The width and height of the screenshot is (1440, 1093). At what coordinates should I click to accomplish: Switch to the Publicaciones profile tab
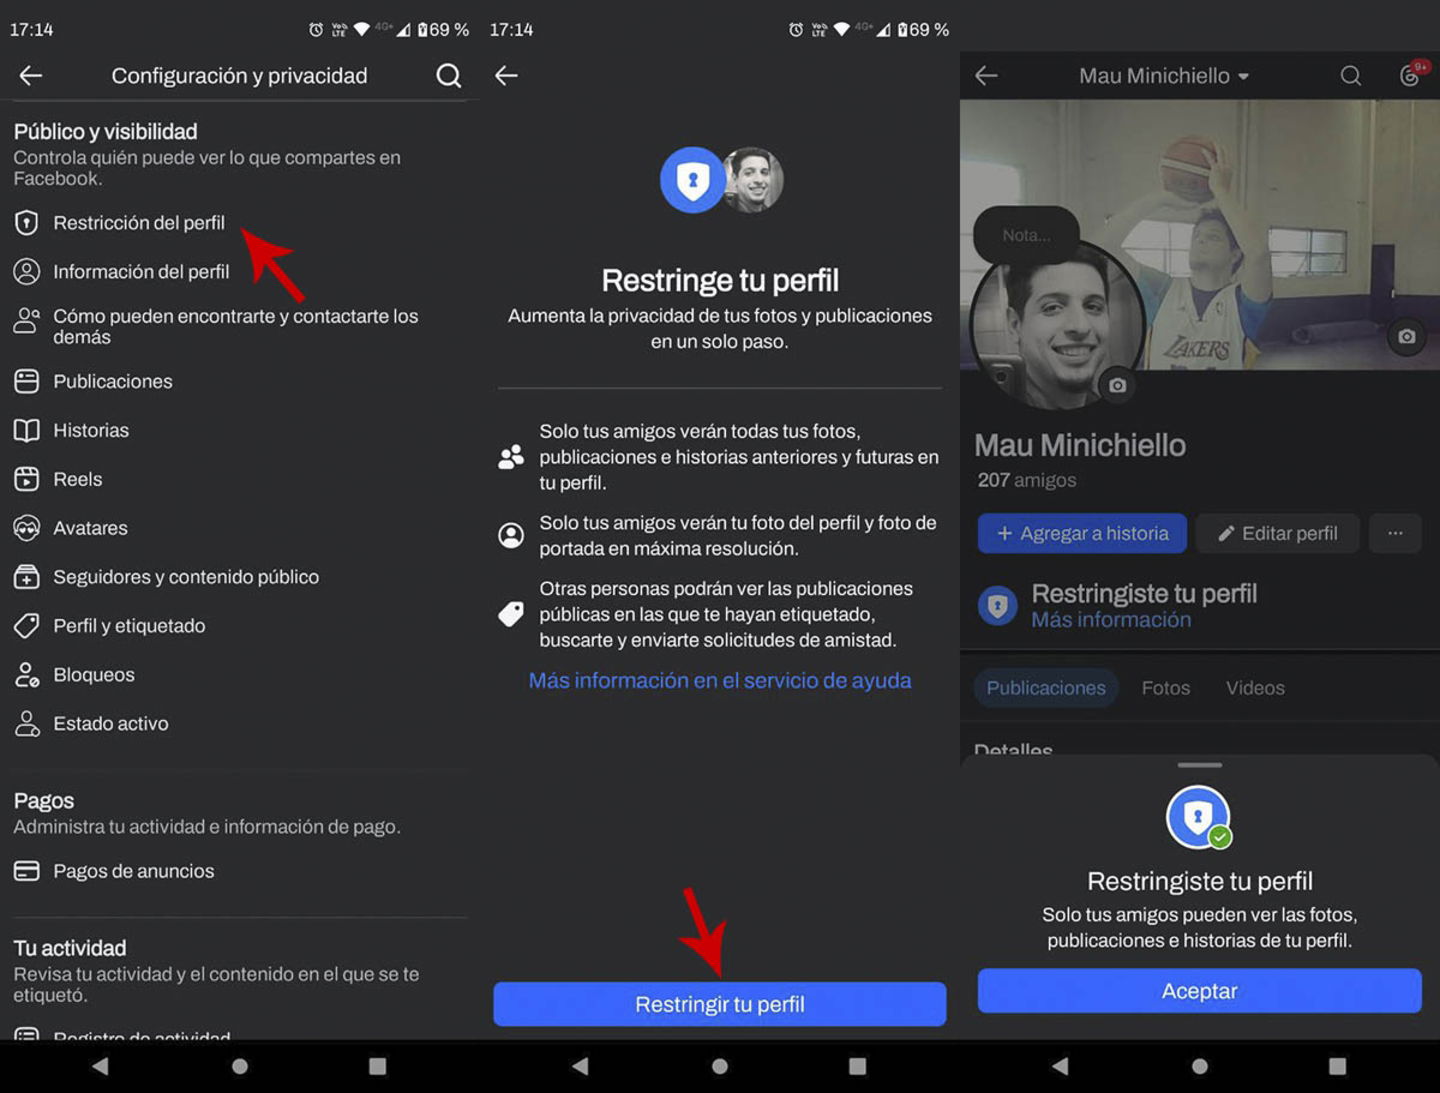(1046, 688)
